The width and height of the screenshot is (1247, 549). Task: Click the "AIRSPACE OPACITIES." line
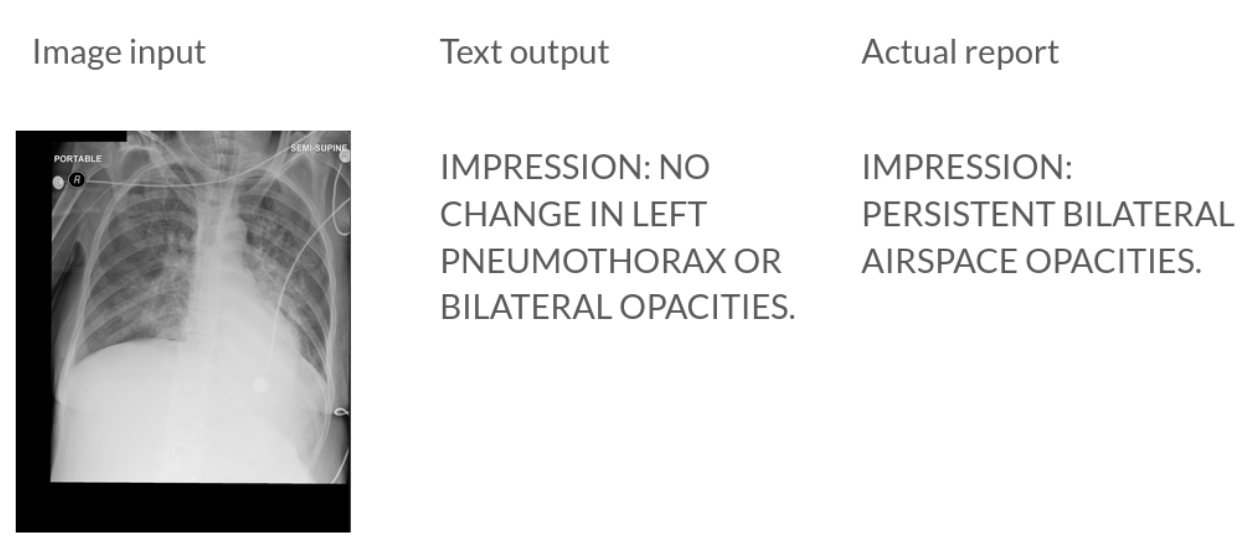[1031, 261]
